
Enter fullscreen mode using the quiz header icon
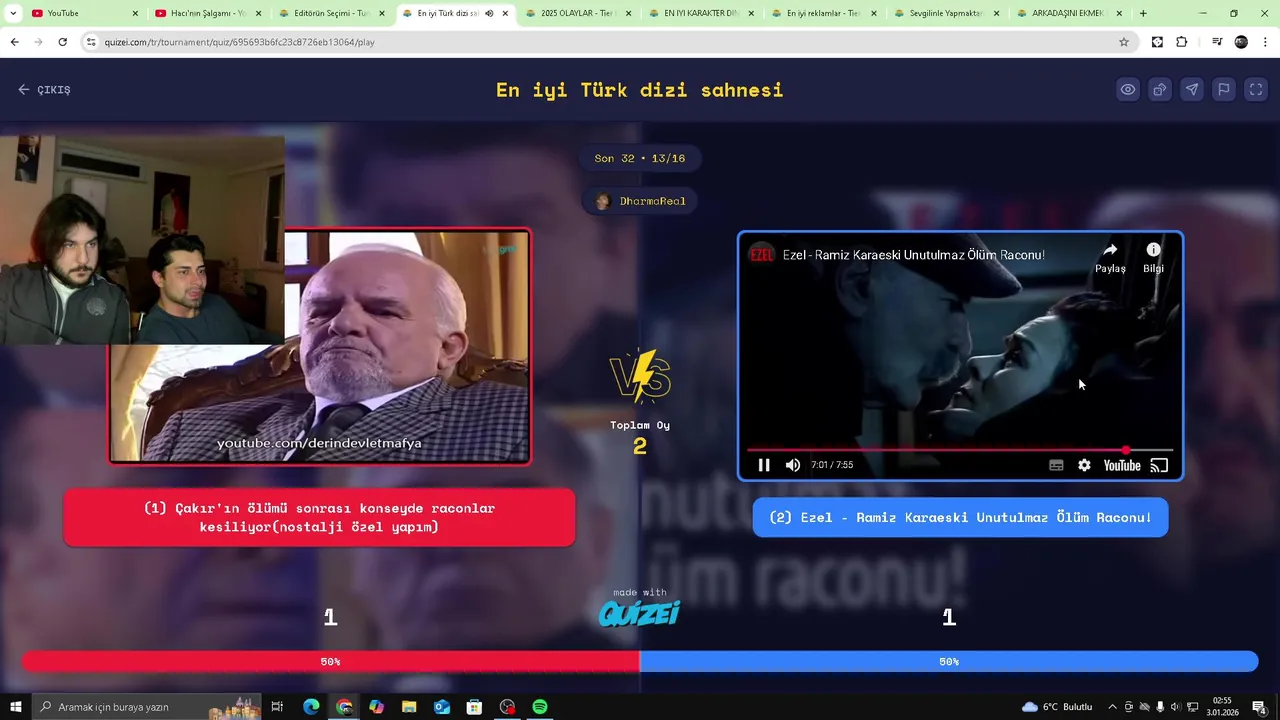tap(1256, 90)
